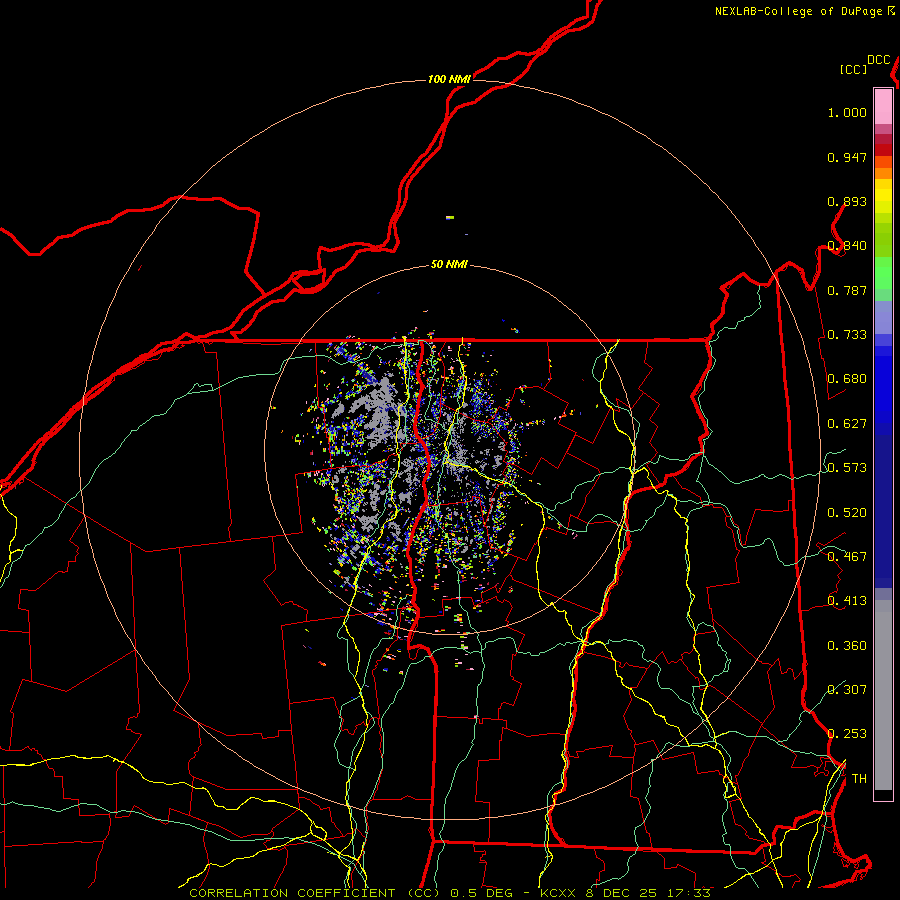
Task: Select the 0.573 scale value
Action: (847, 468)
